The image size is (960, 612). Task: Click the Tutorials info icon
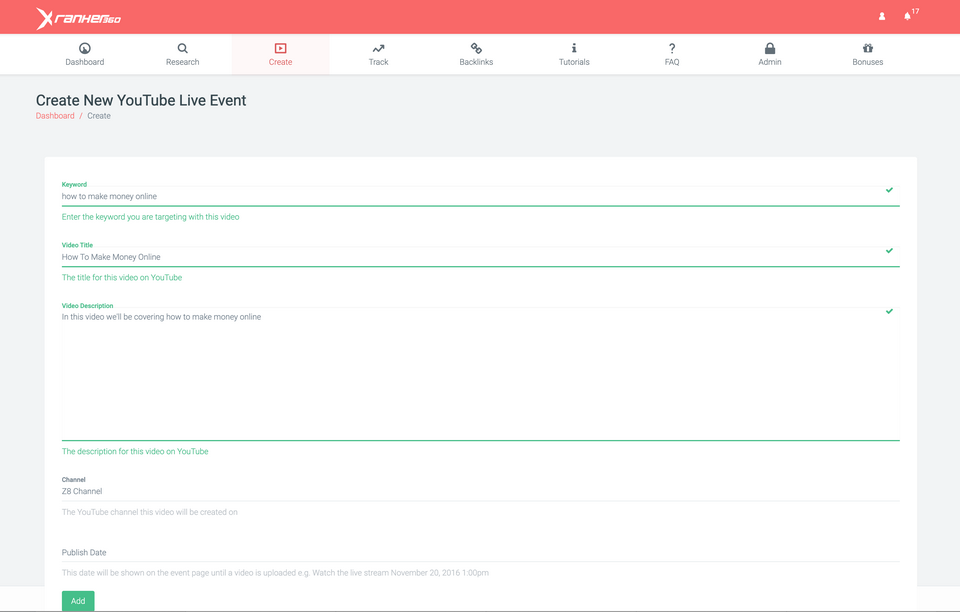(574, 48)
